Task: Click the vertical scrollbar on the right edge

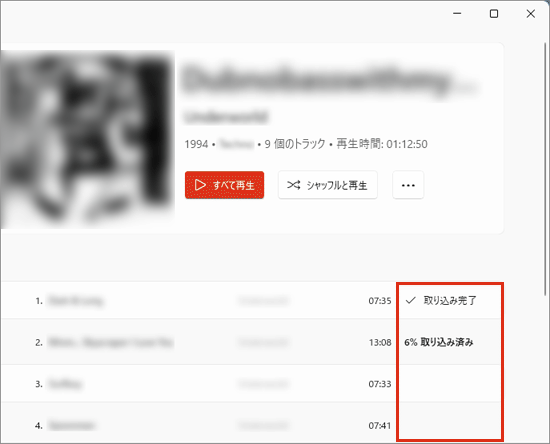Action: point(545,168)
